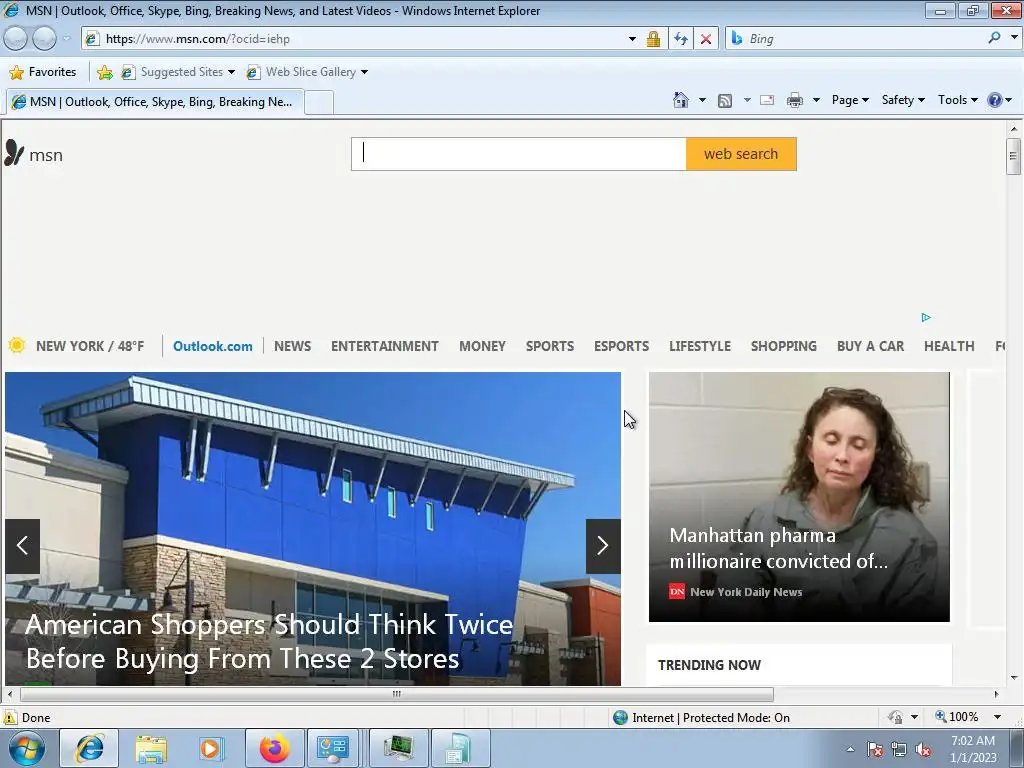Open a new blank tab
This screenshot has width=1024, height=768.
pyautogui.click(x=319, y=103)
